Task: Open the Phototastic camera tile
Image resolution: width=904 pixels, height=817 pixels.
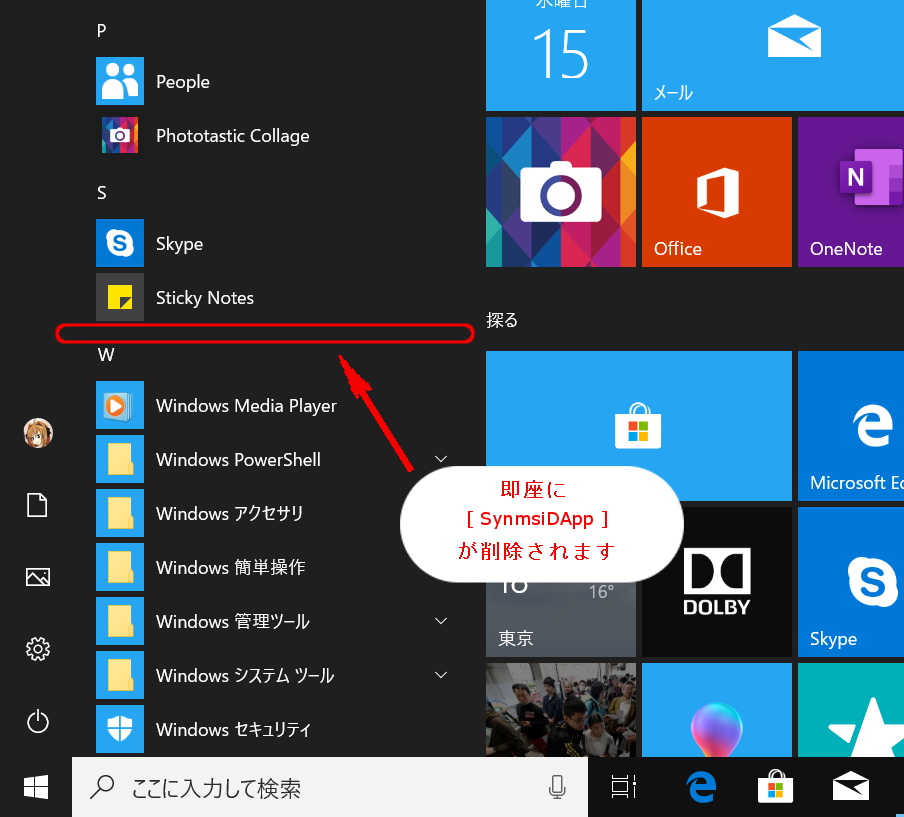Action: (561, 192)
